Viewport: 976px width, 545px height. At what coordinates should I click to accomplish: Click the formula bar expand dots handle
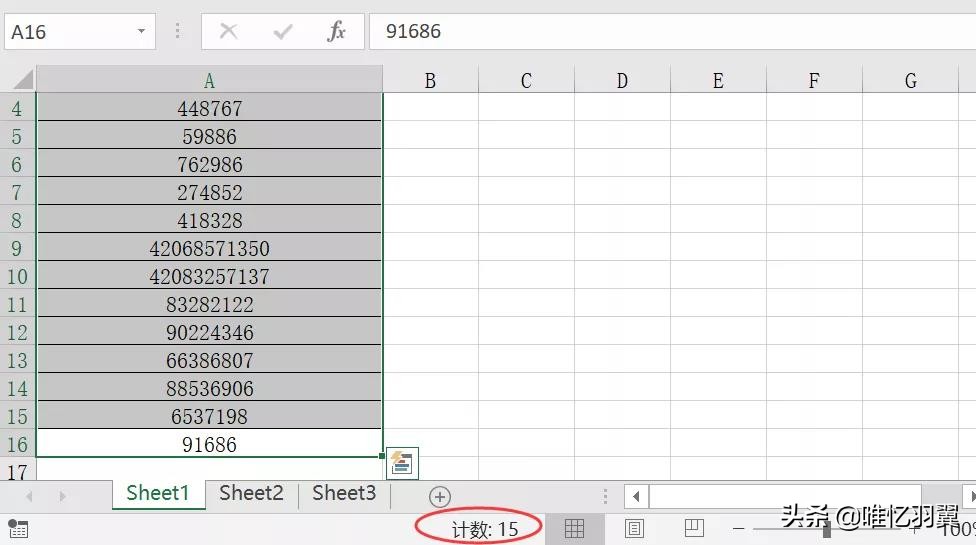(177, 31)
